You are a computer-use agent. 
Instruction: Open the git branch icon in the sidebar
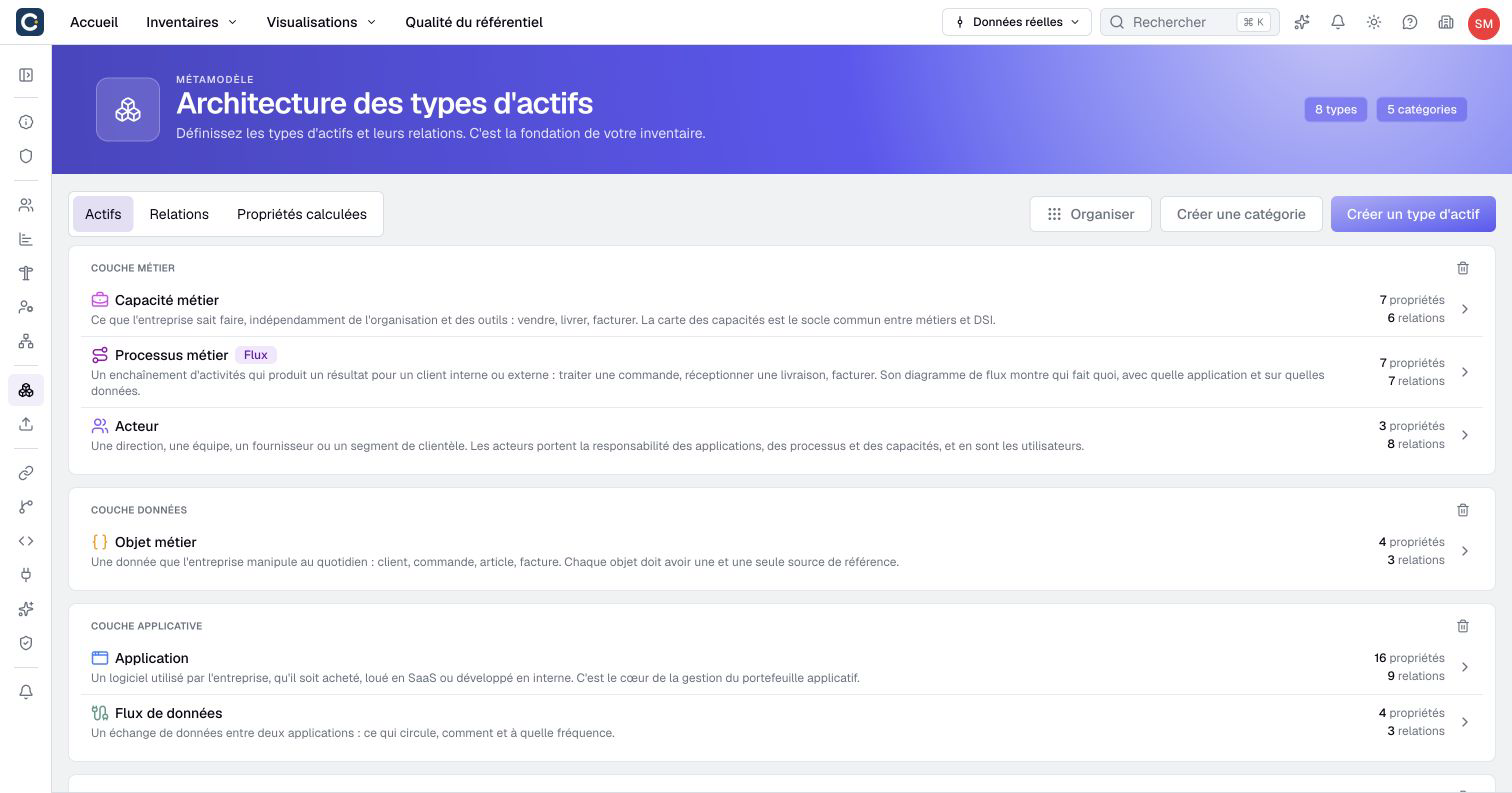pyautogui.click(x=26, y=507)
